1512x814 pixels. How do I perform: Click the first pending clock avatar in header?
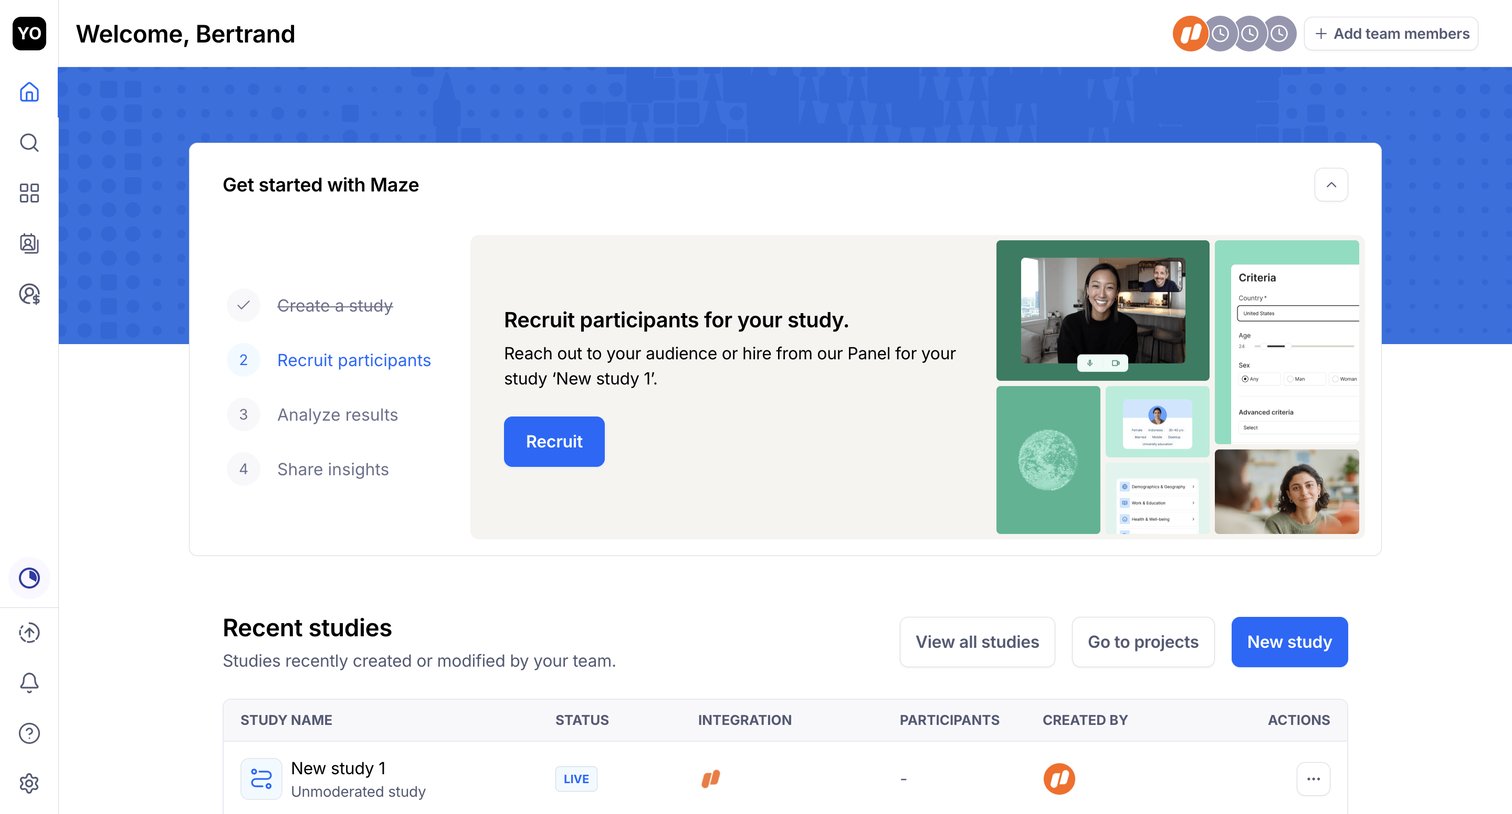(1220, 34)
